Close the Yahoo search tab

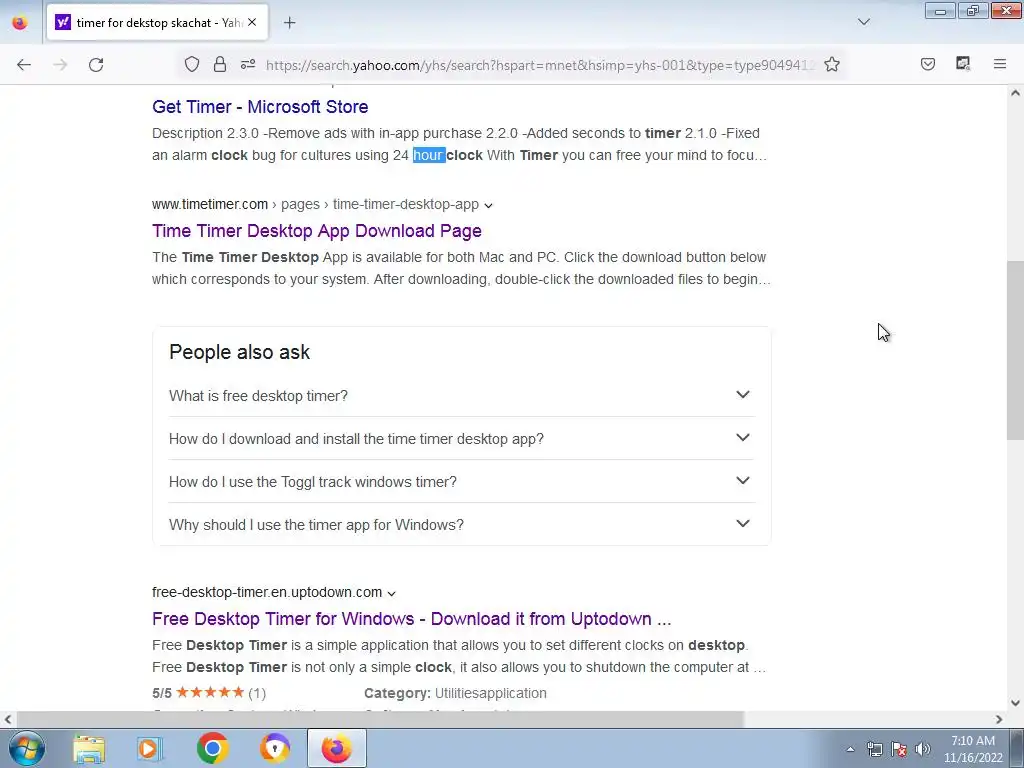coord(252,22)
